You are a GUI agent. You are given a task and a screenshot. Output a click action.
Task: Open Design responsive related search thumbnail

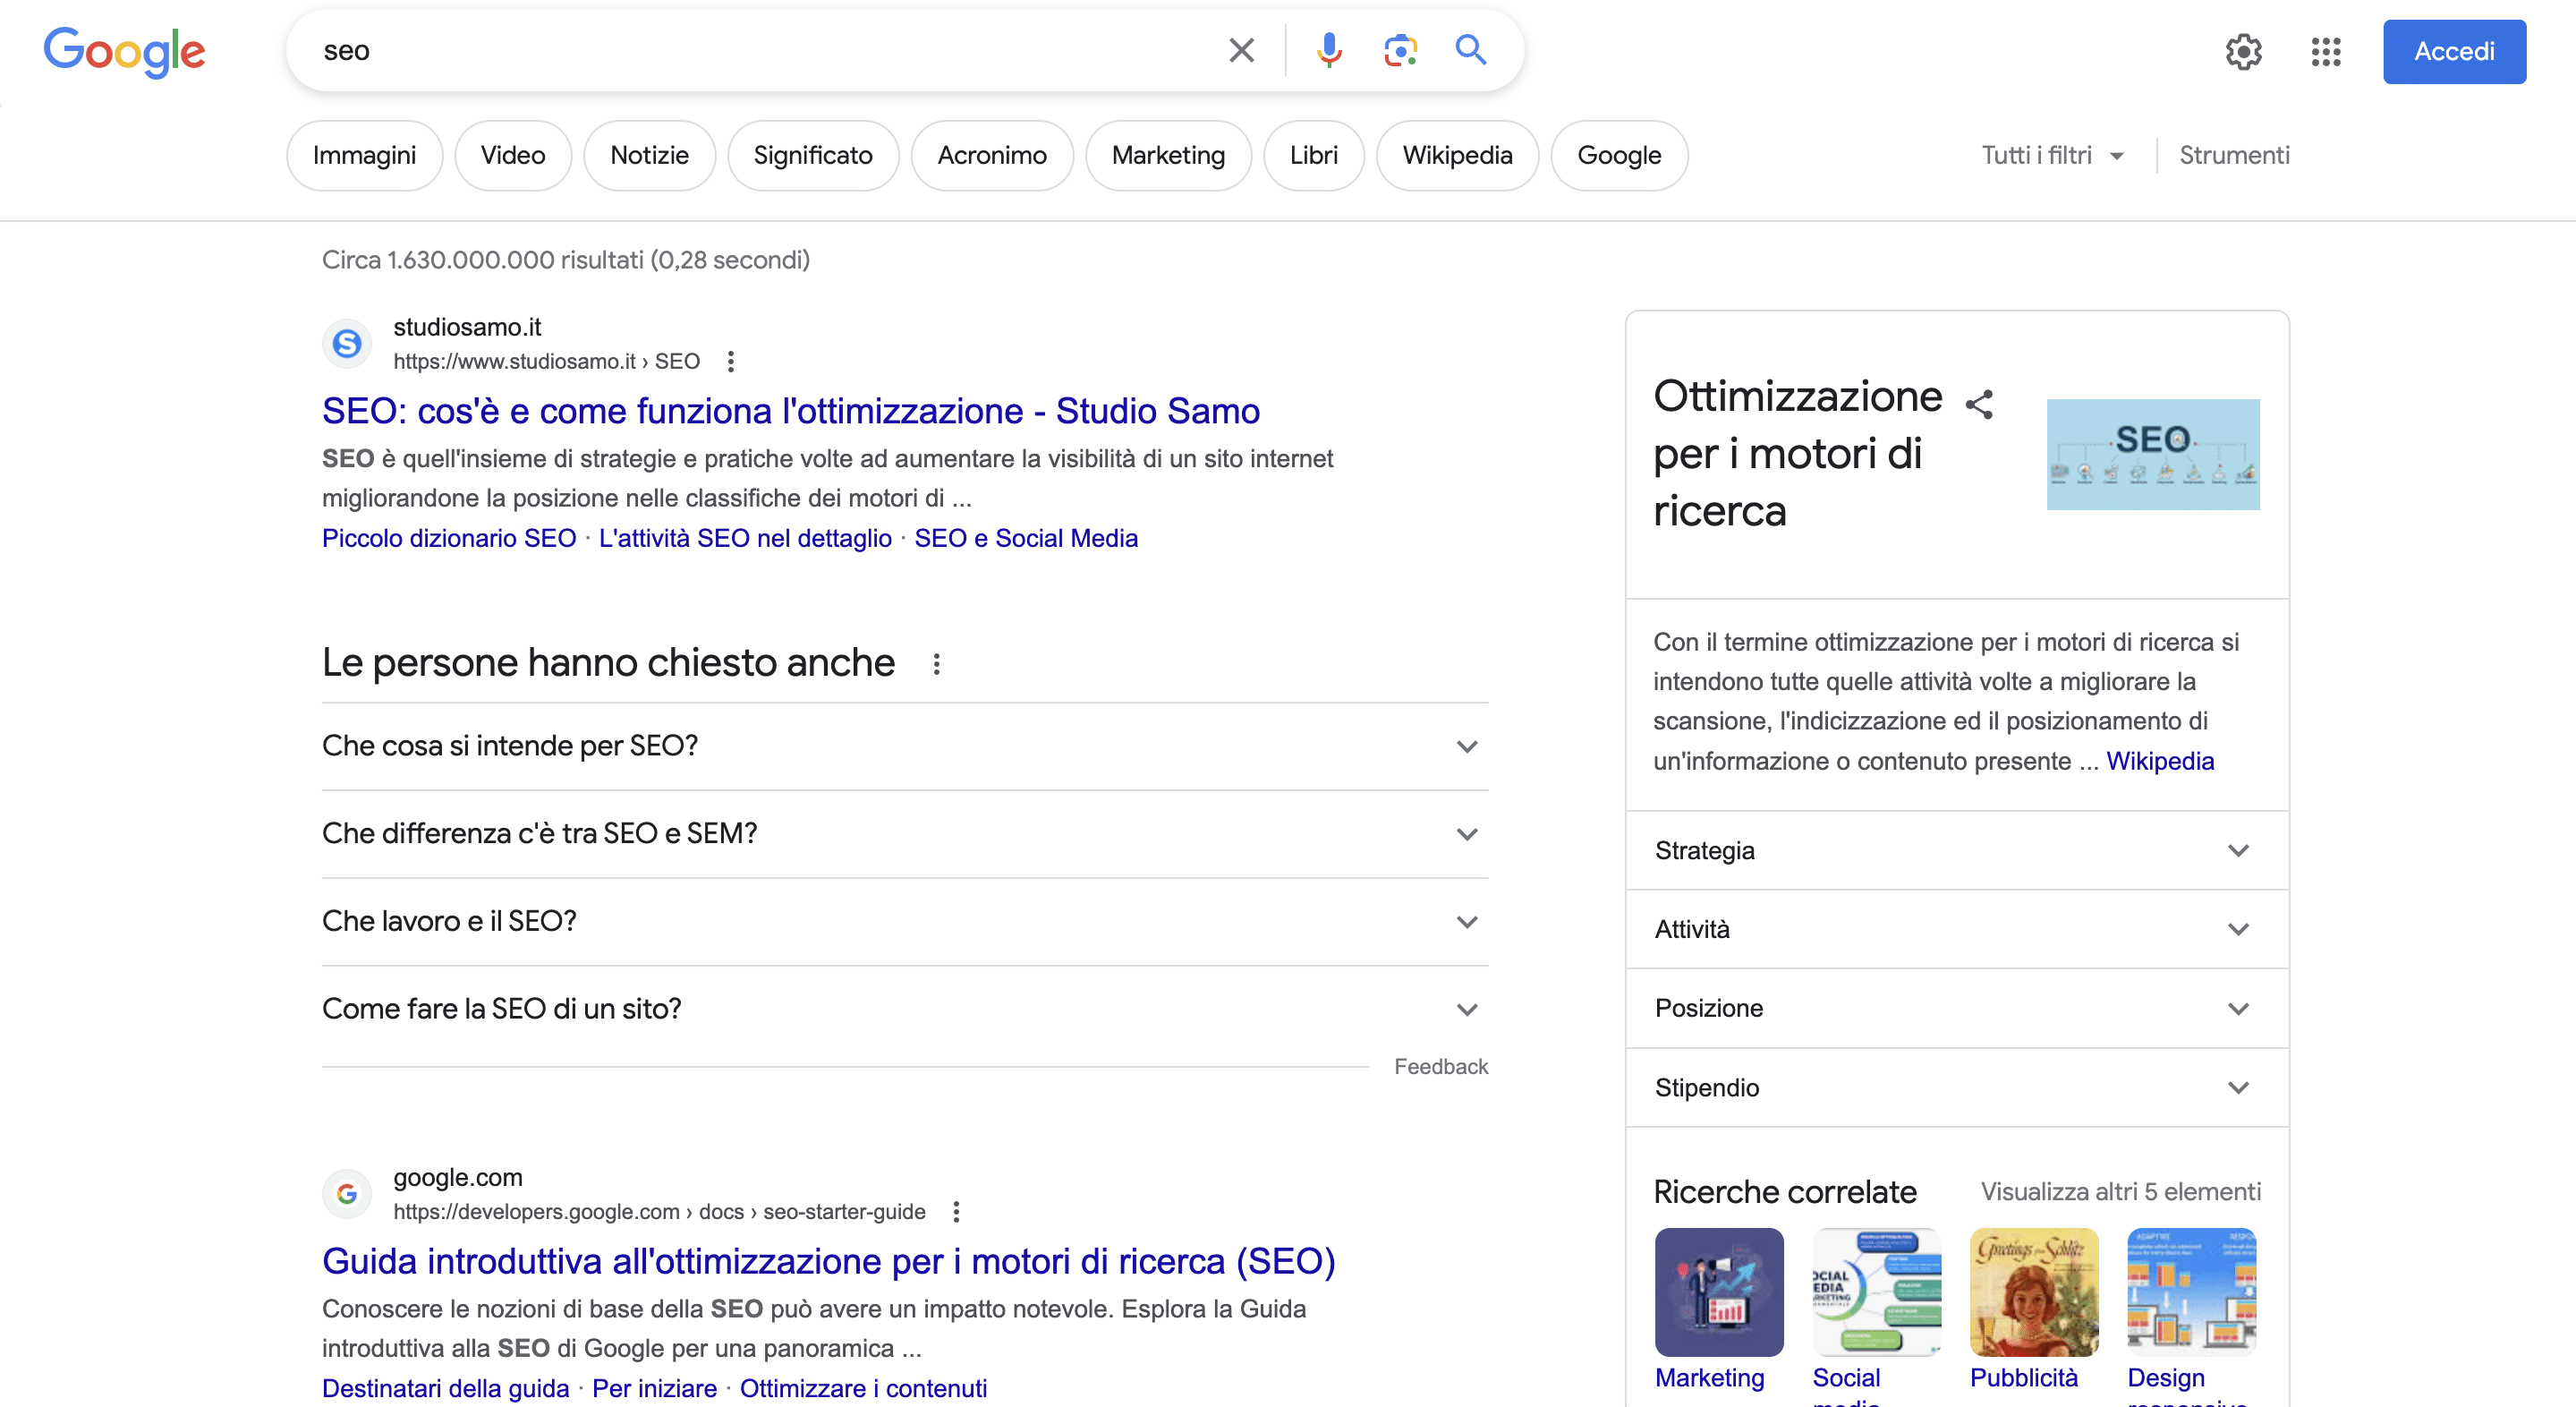click(x=2191, y=1292)
